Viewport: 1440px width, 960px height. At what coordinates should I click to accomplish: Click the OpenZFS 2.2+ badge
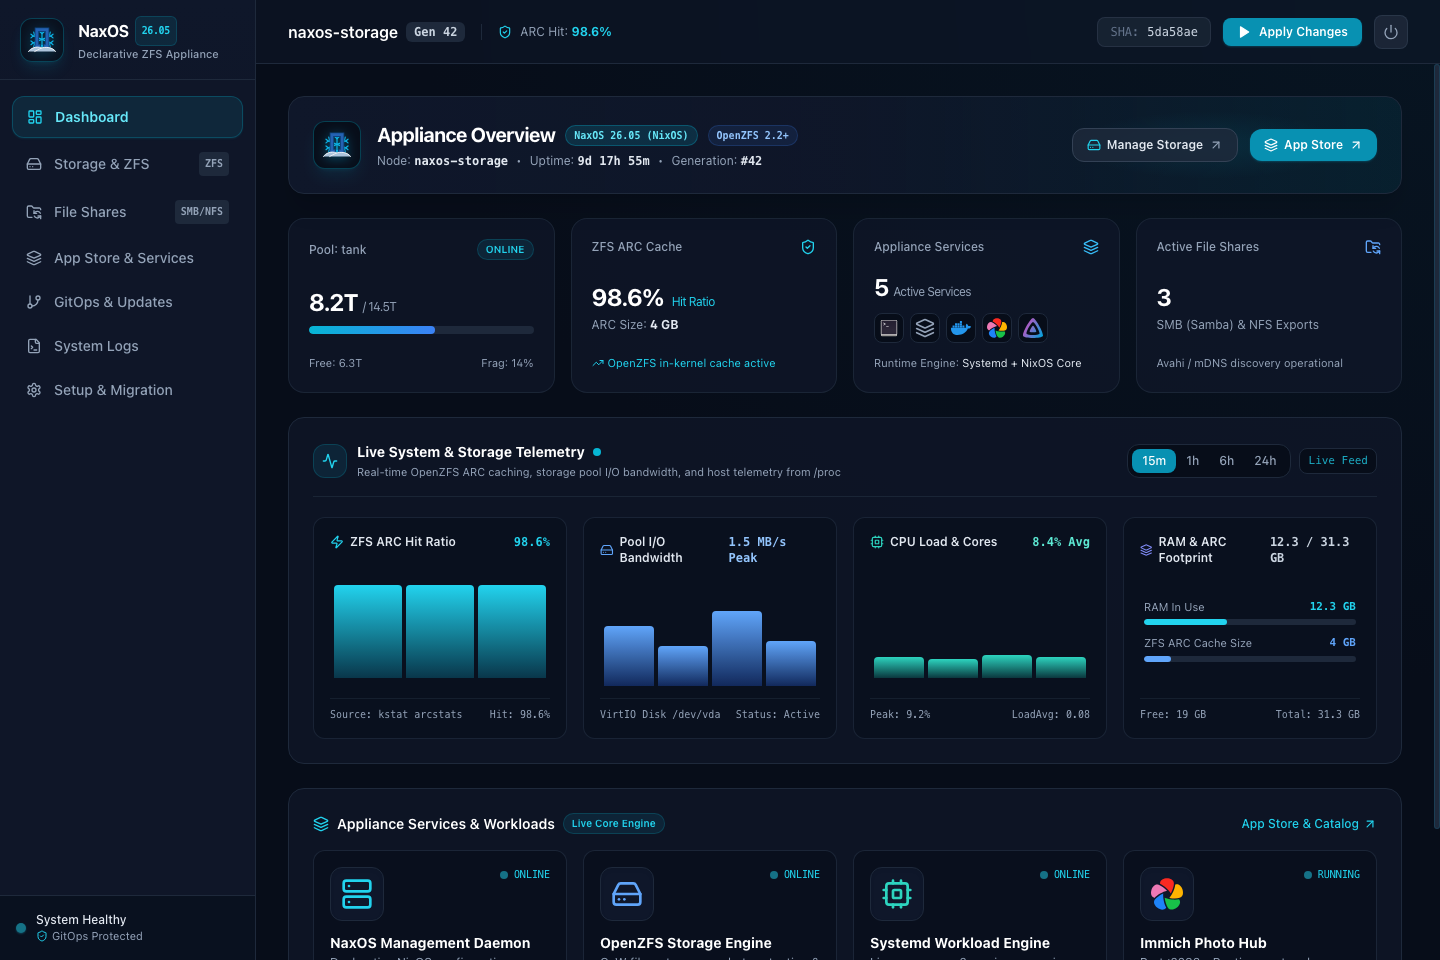753,135
